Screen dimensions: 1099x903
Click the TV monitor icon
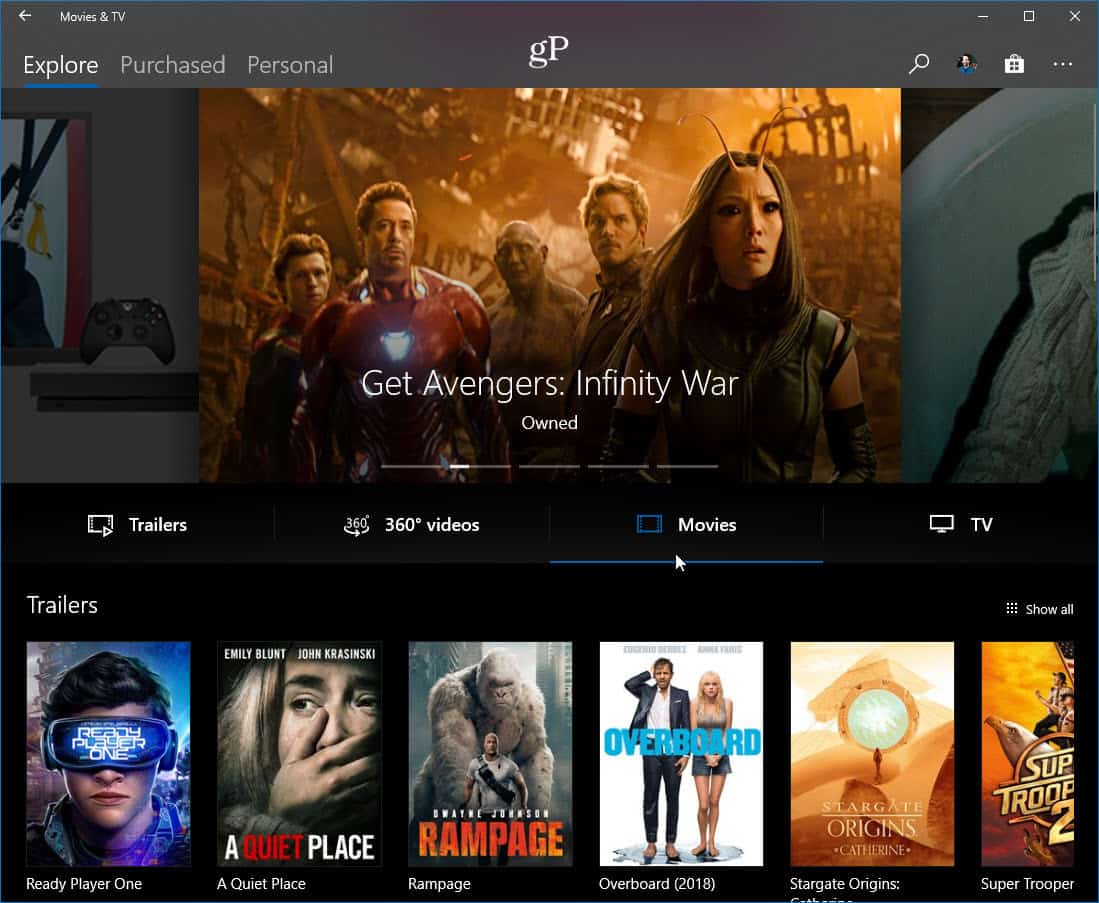click(x=941, y=524)
